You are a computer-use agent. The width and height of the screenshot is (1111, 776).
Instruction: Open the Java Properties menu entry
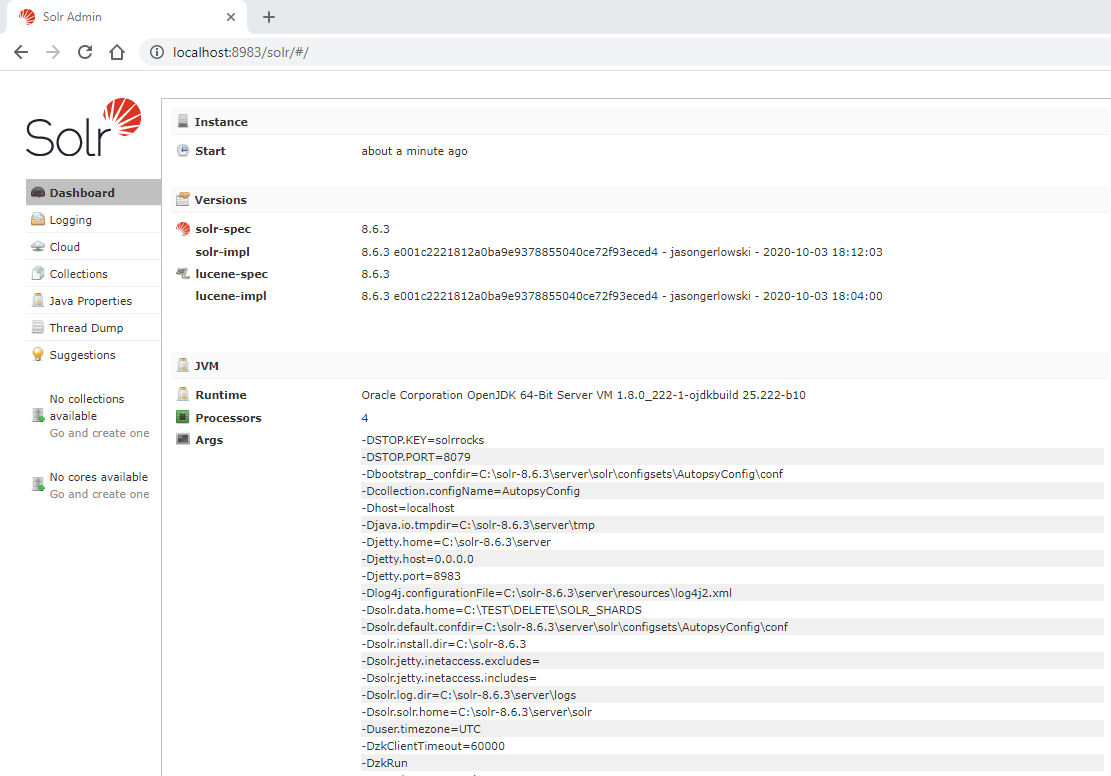(x=91, y=300)
